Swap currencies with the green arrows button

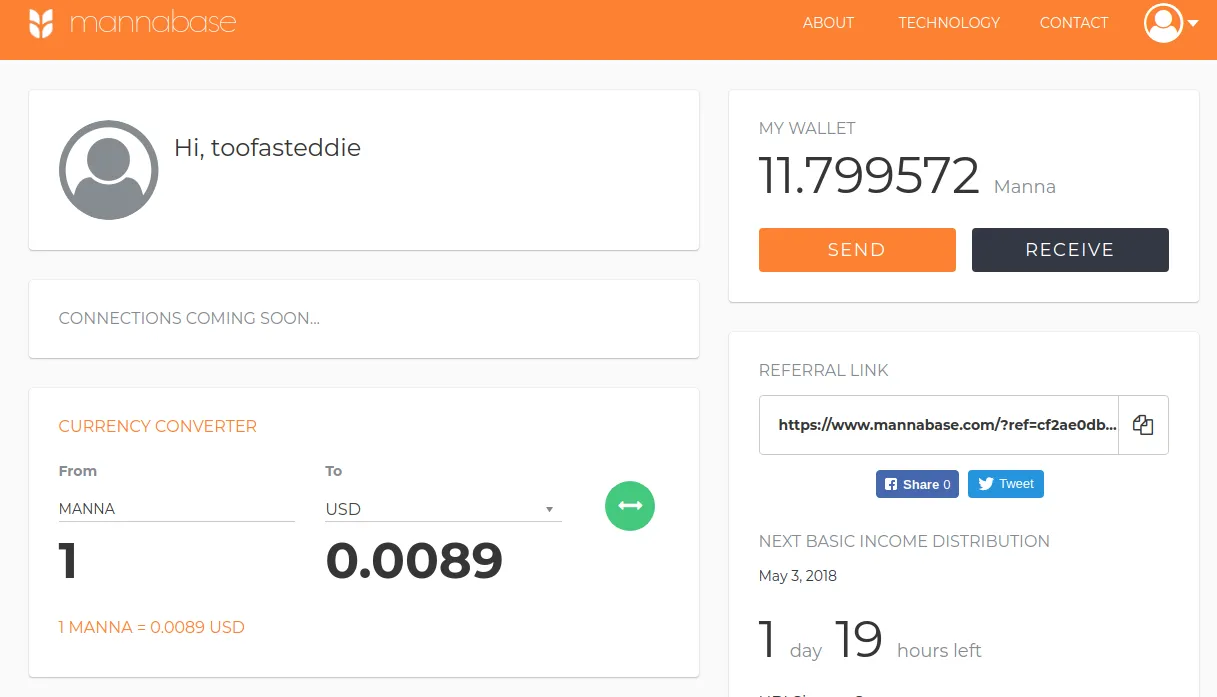tap(630, 506)
